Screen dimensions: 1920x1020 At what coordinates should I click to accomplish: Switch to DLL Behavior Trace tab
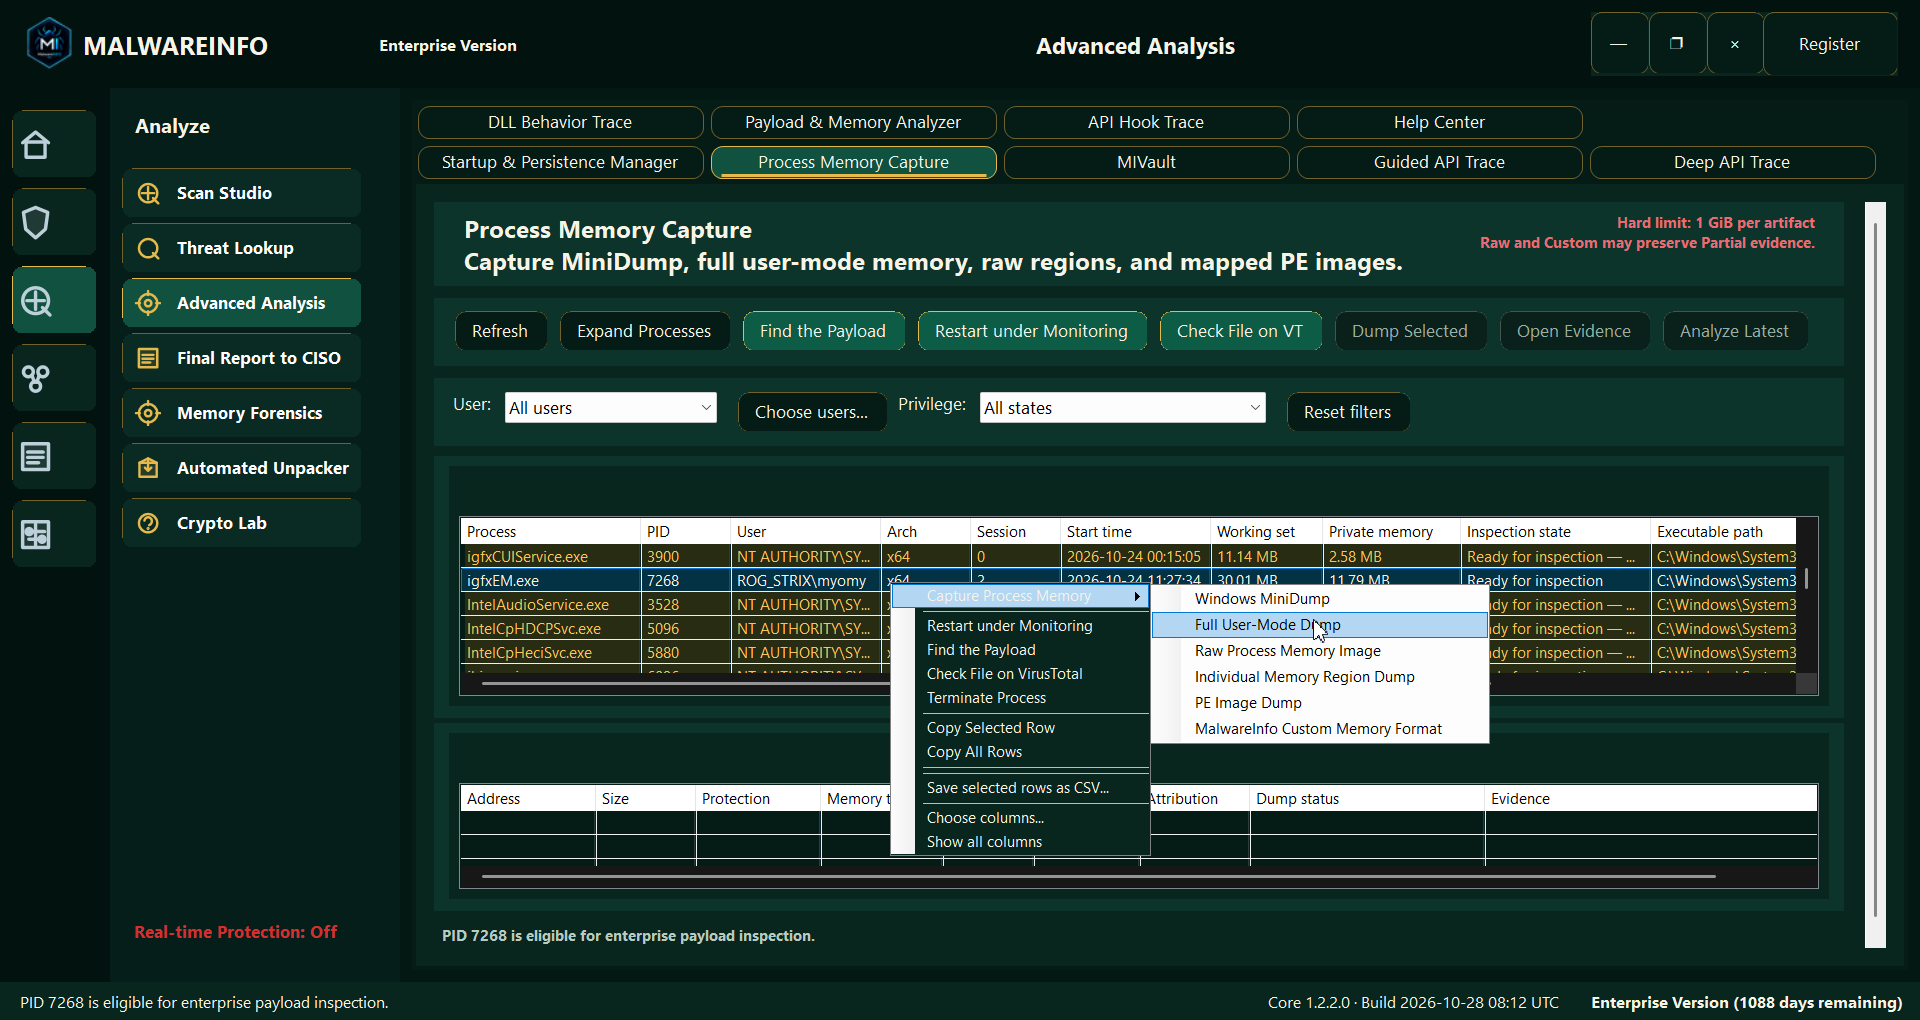pyautogui.click(x=560, y=122)
